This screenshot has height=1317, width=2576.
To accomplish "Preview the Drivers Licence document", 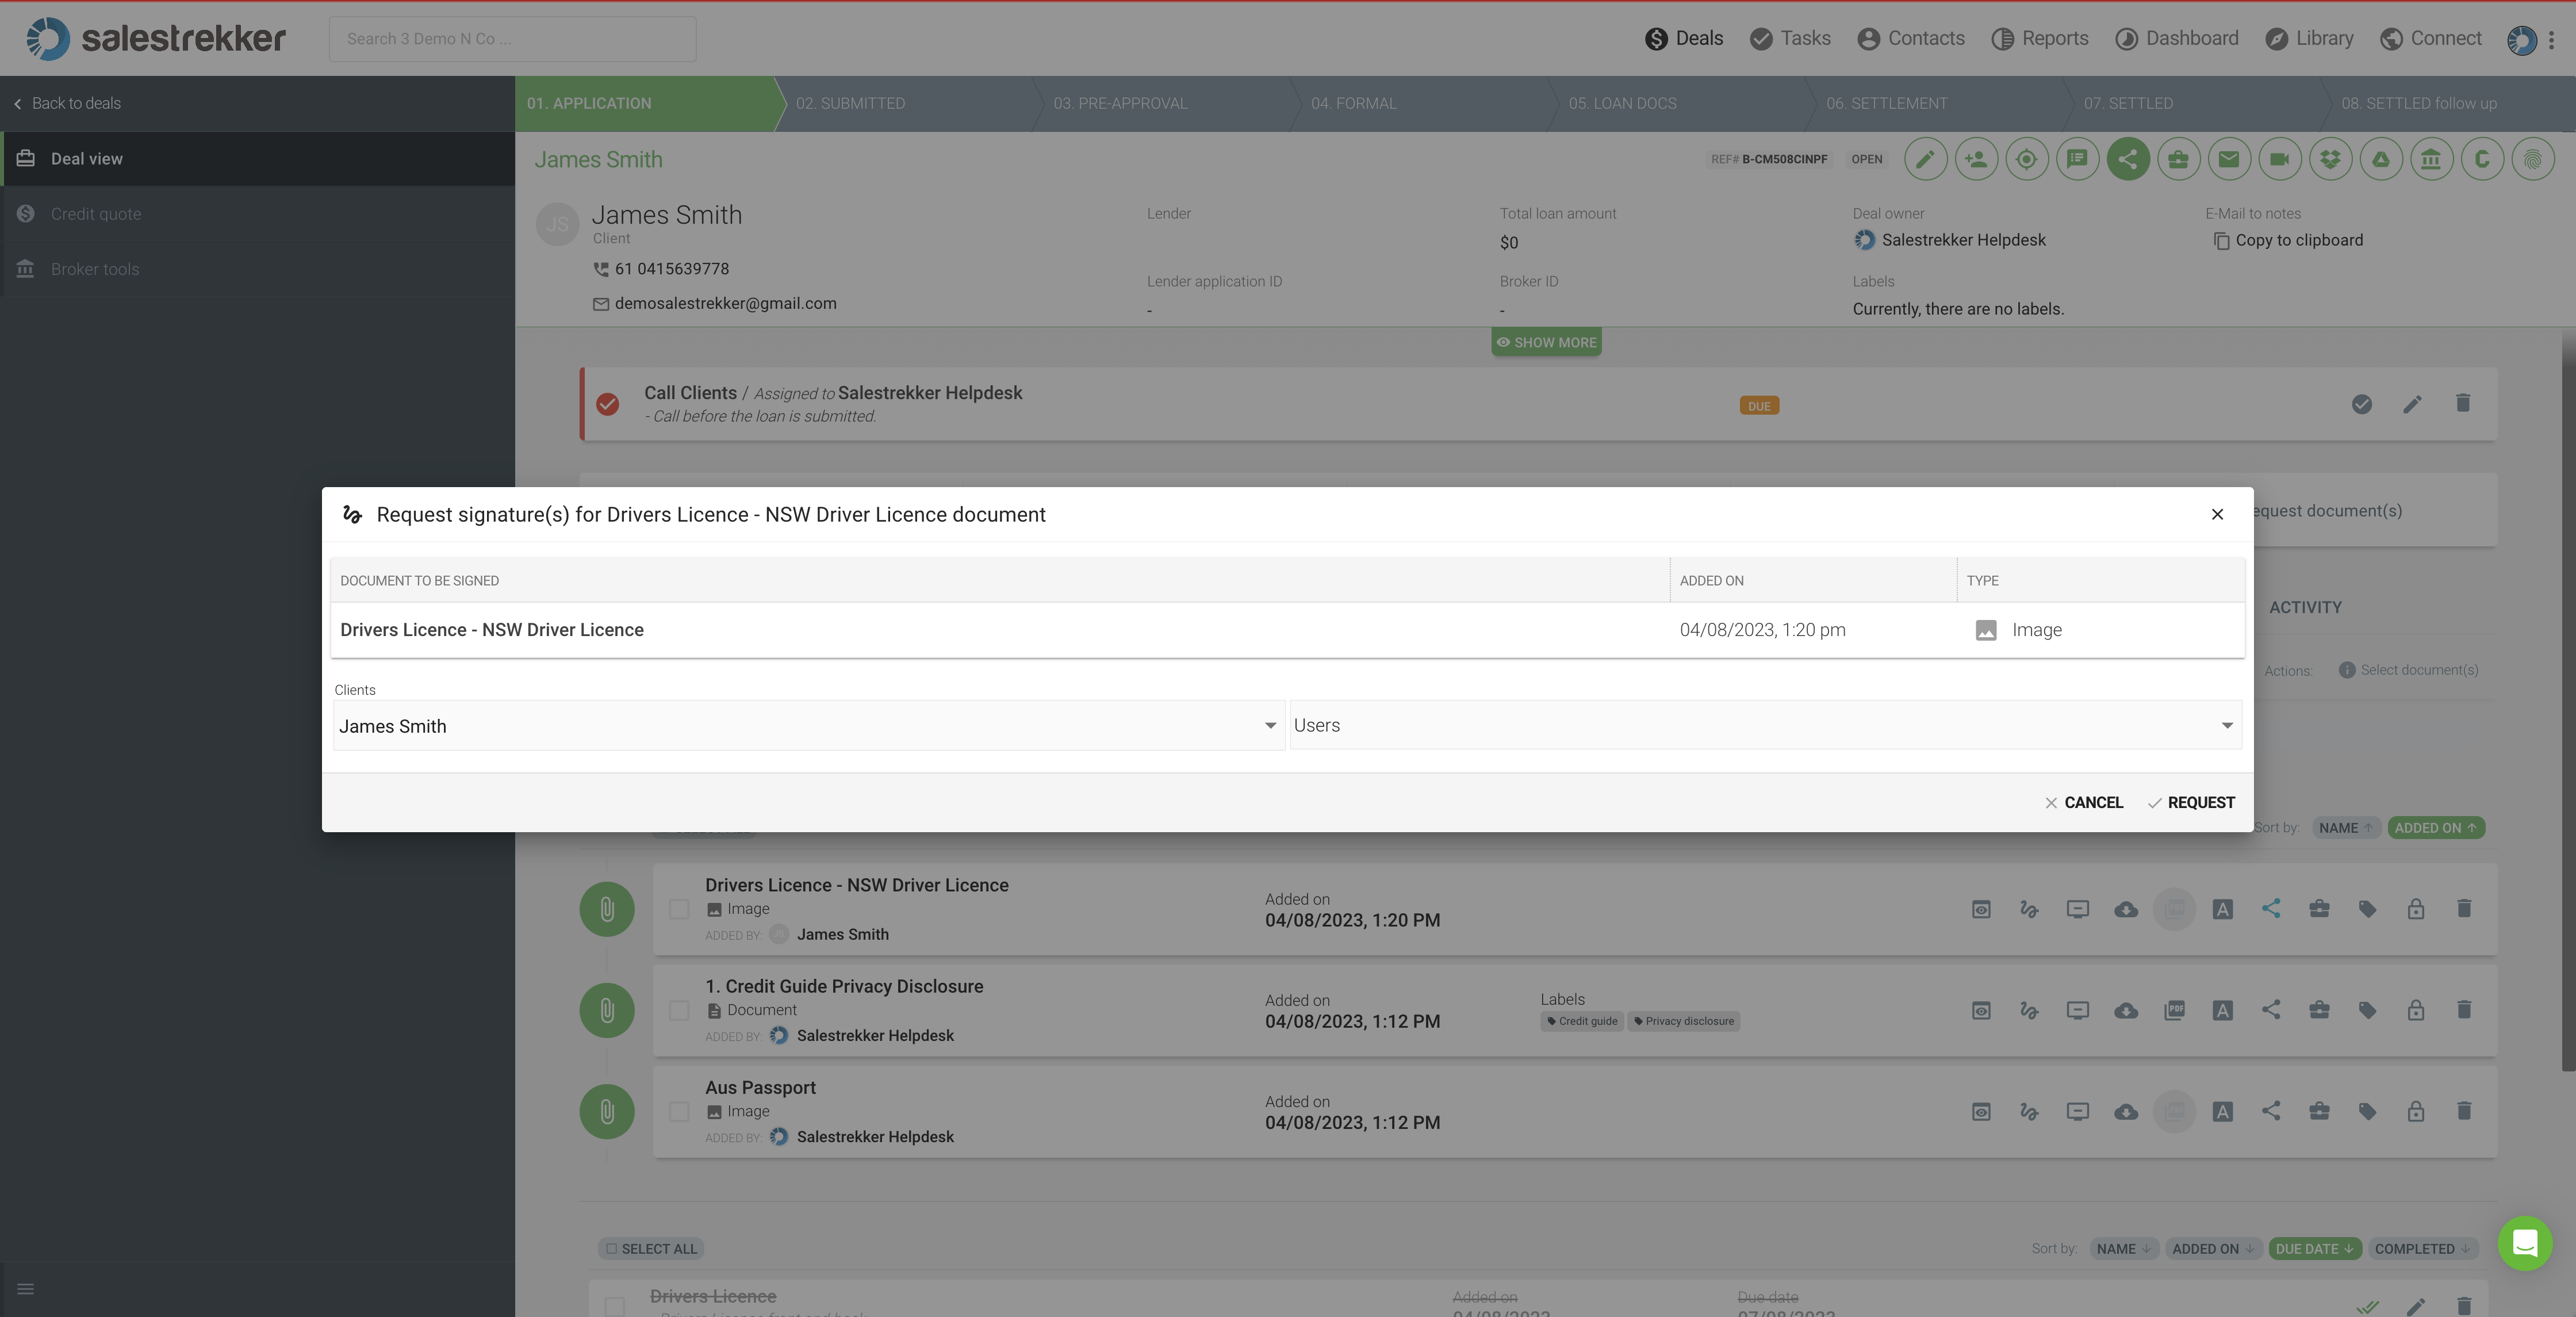I will point(1981,909).
